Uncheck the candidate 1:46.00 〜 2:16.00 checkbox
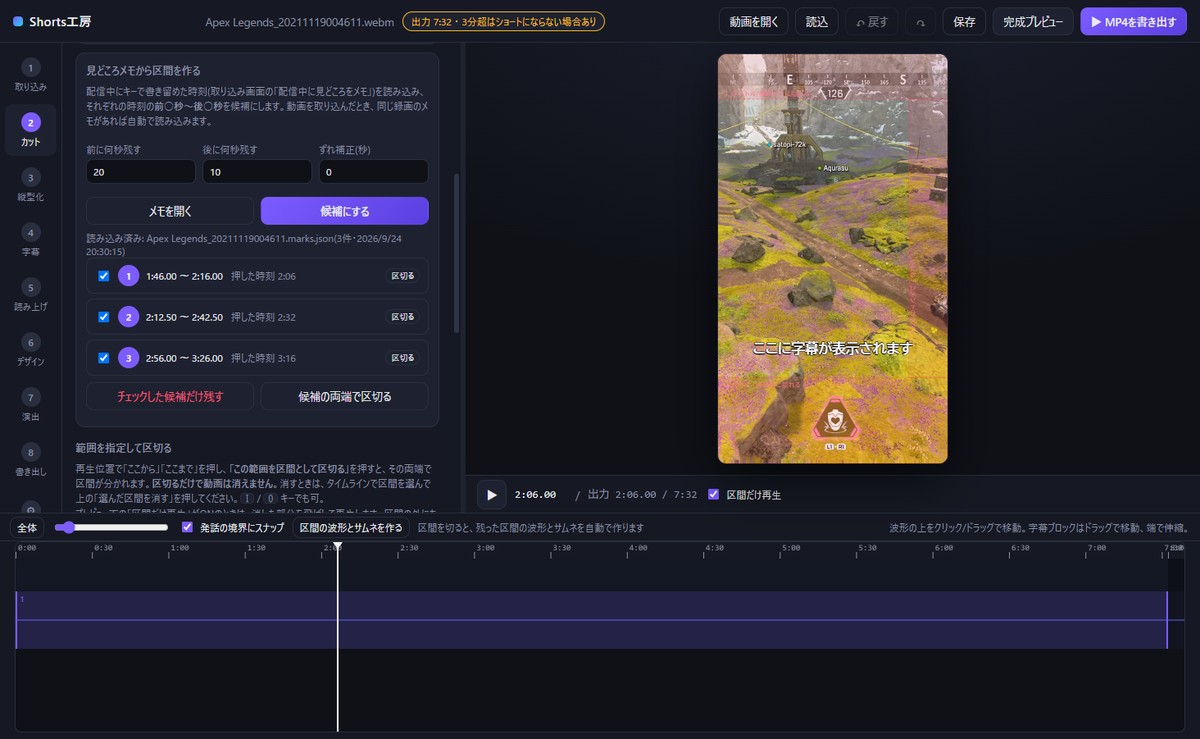The width and height of the screenshot is (1200, 739). (x=104, y=276)
